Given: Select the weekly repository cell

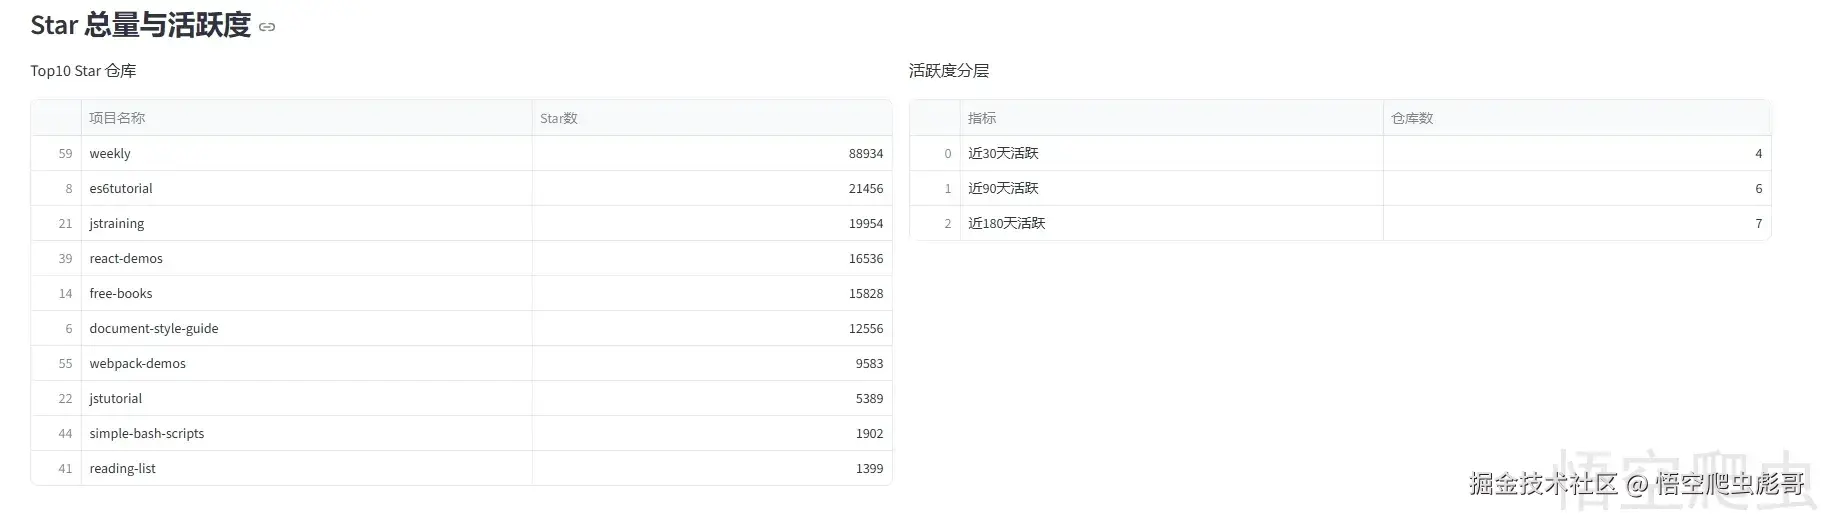Looking at the screenshot, I should coord(307,153).
